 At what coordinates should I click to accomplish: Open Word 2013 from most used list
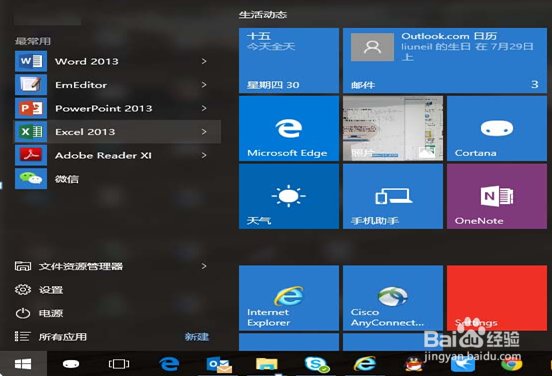click(x=117, y=61)
